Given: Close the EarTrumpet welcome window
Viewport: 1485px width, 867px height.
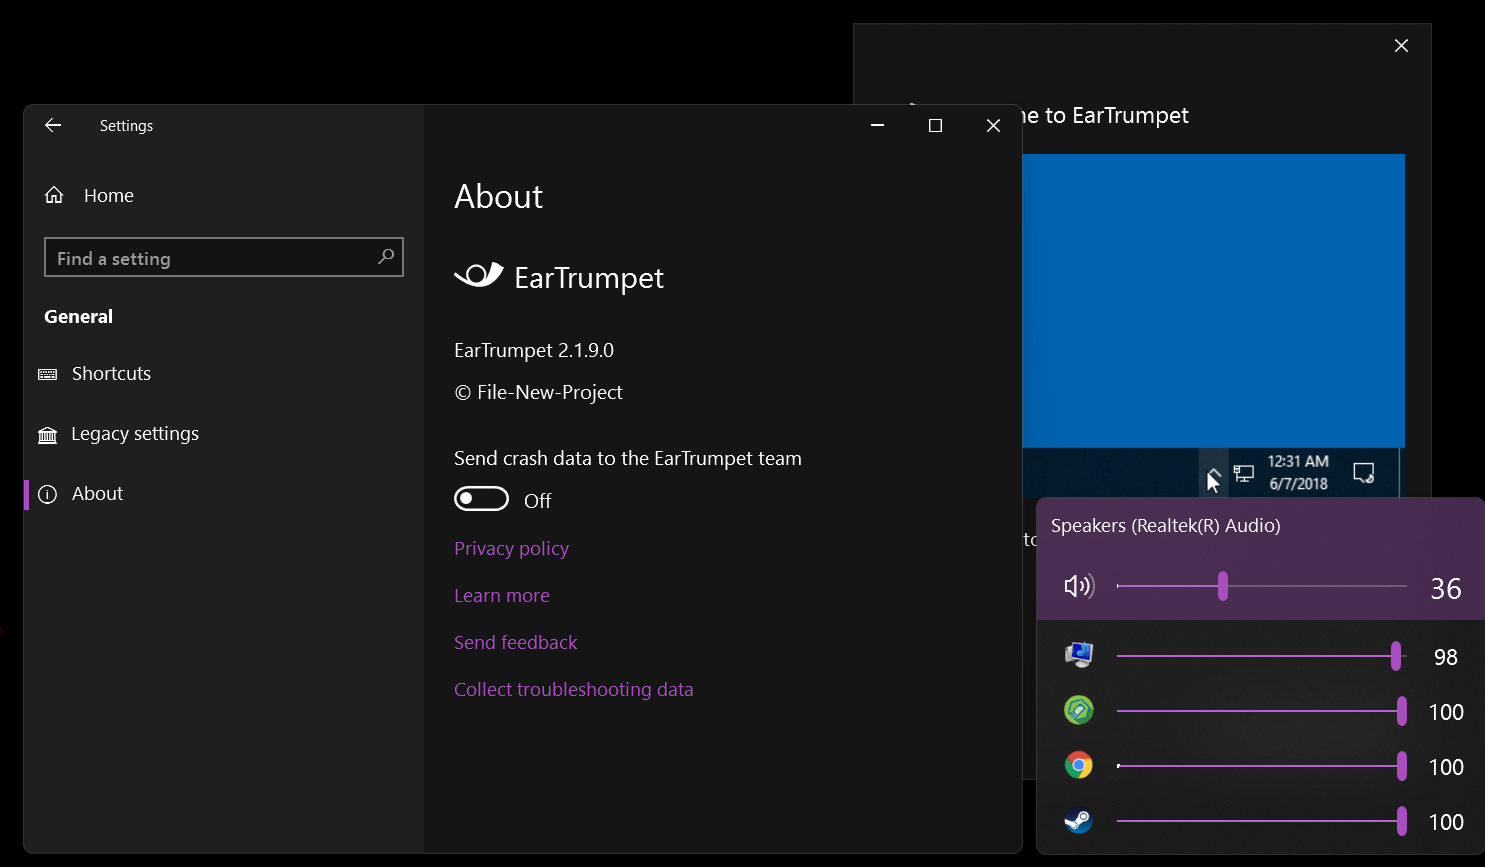Looking at the screenshot, I should click(x=1401, y=46).
